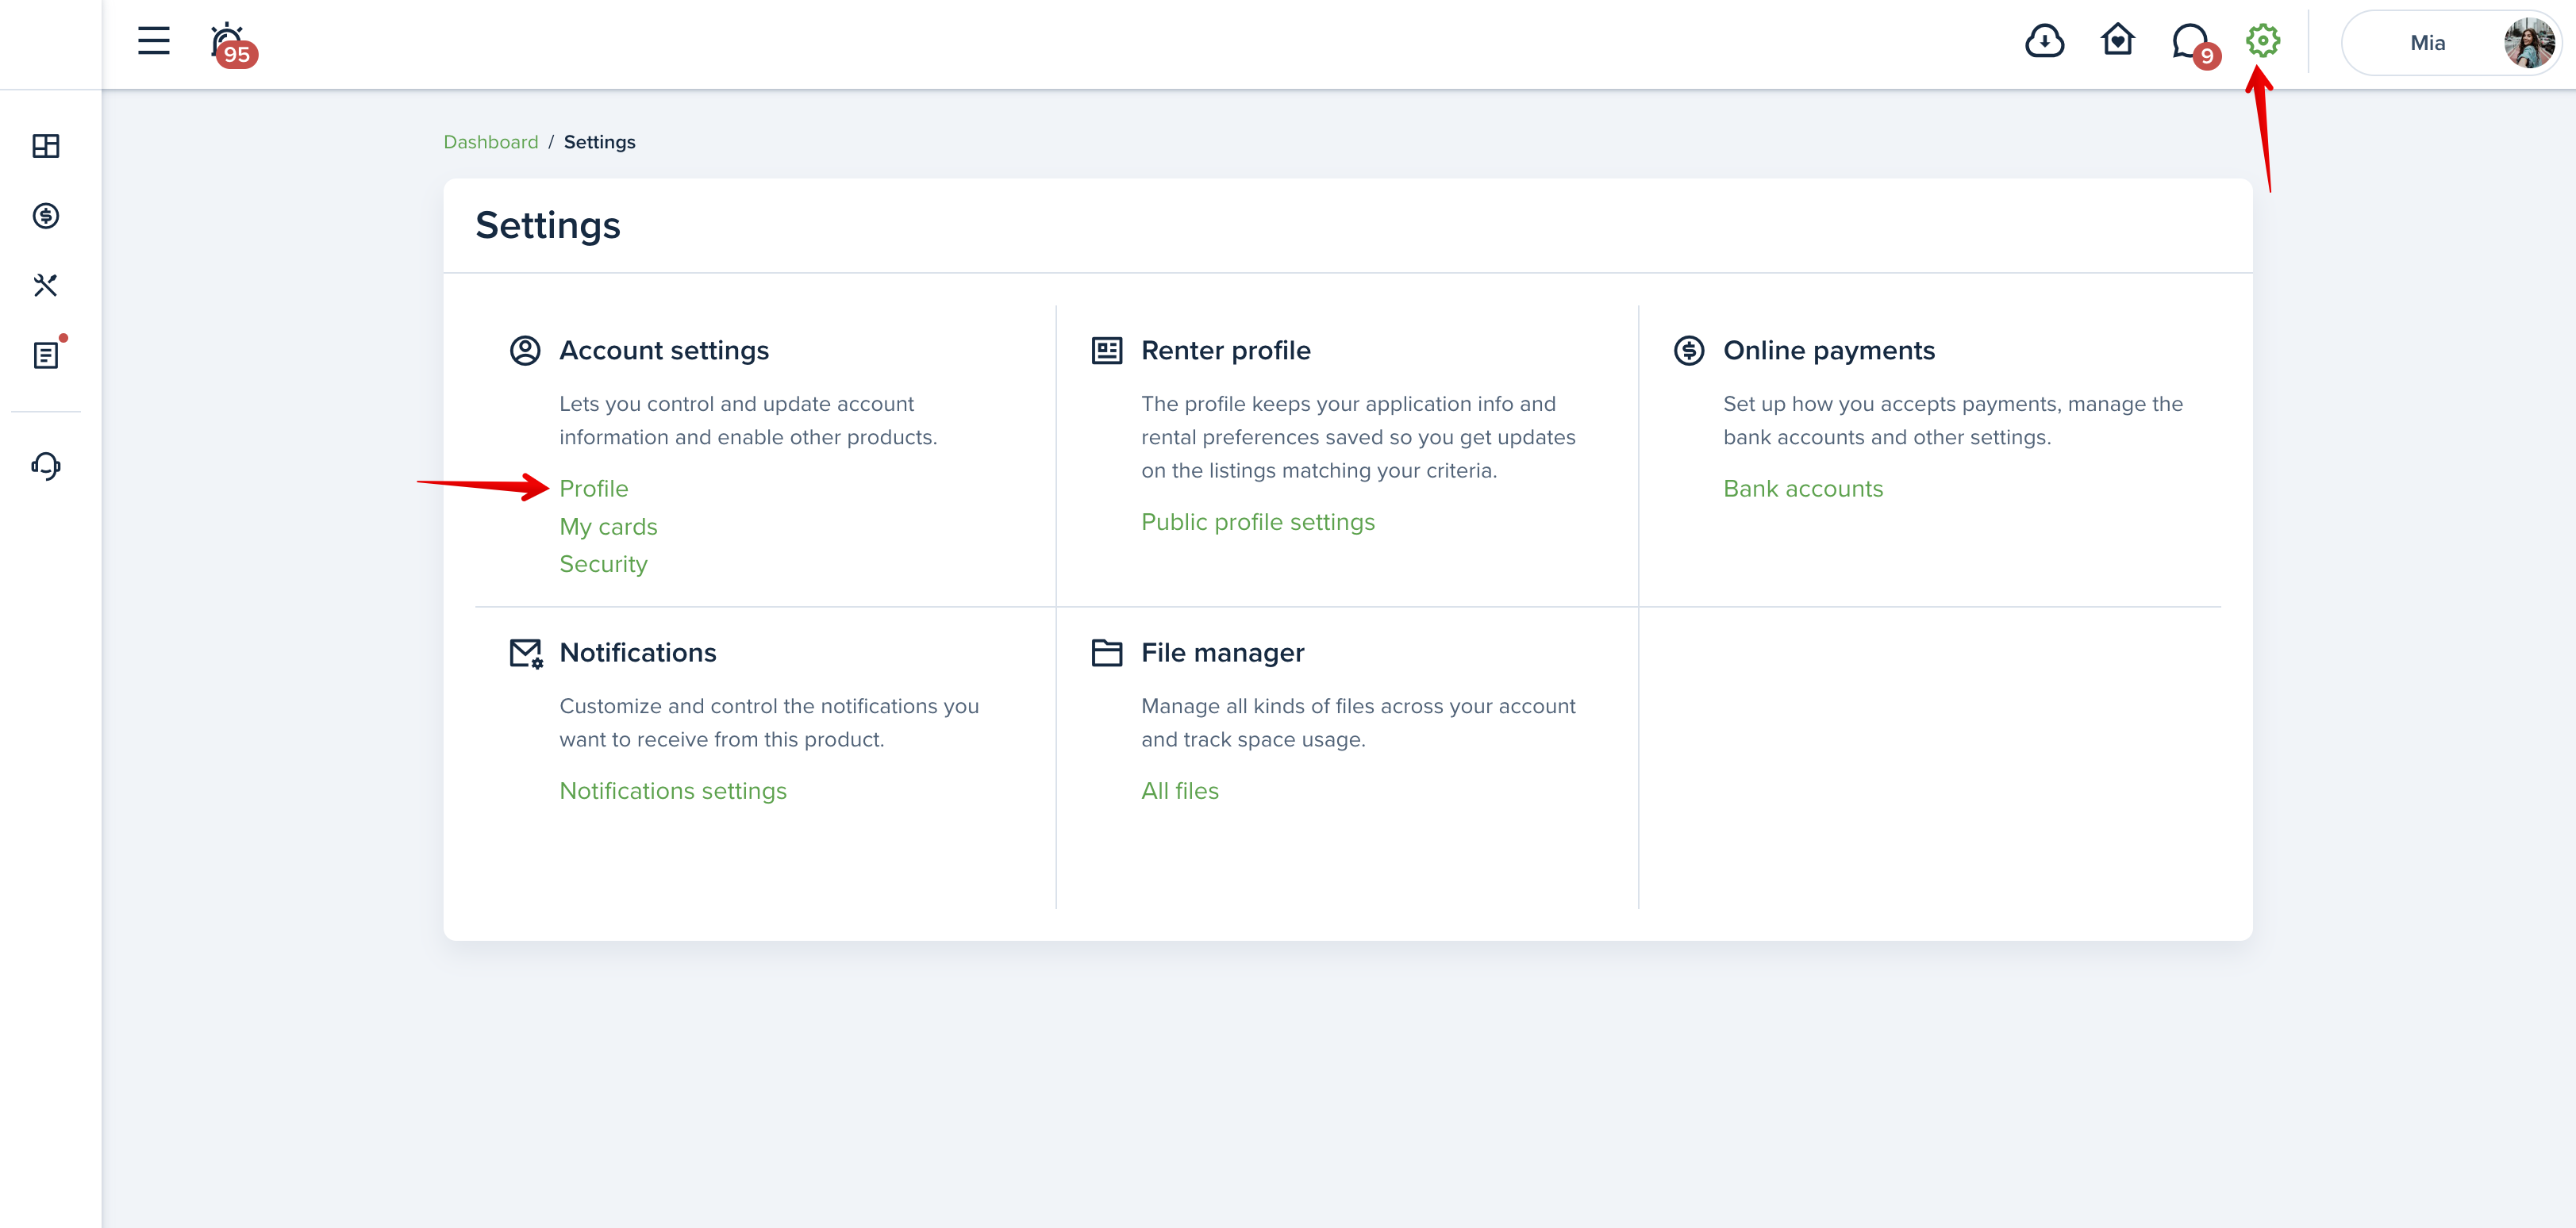Open the Profile link
The width and height of the screenshot is (2576, 1228).
pos(594,488)
